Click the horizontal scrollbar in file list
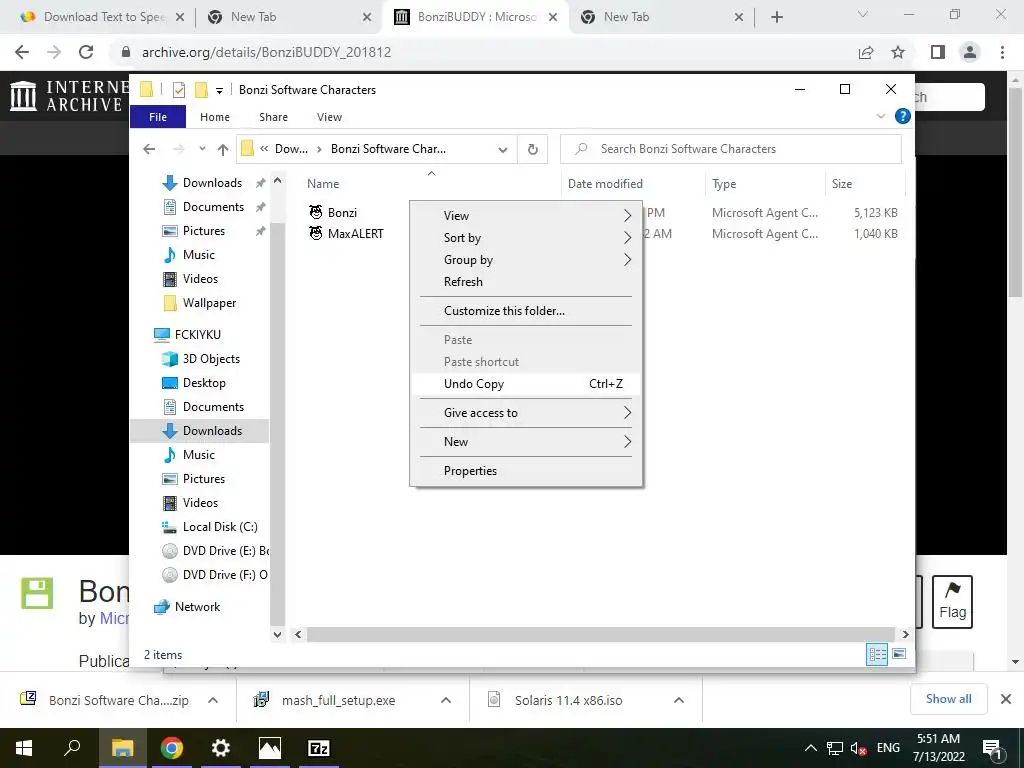The height and width of the screenshot is (768, 1024). [600, 634]
